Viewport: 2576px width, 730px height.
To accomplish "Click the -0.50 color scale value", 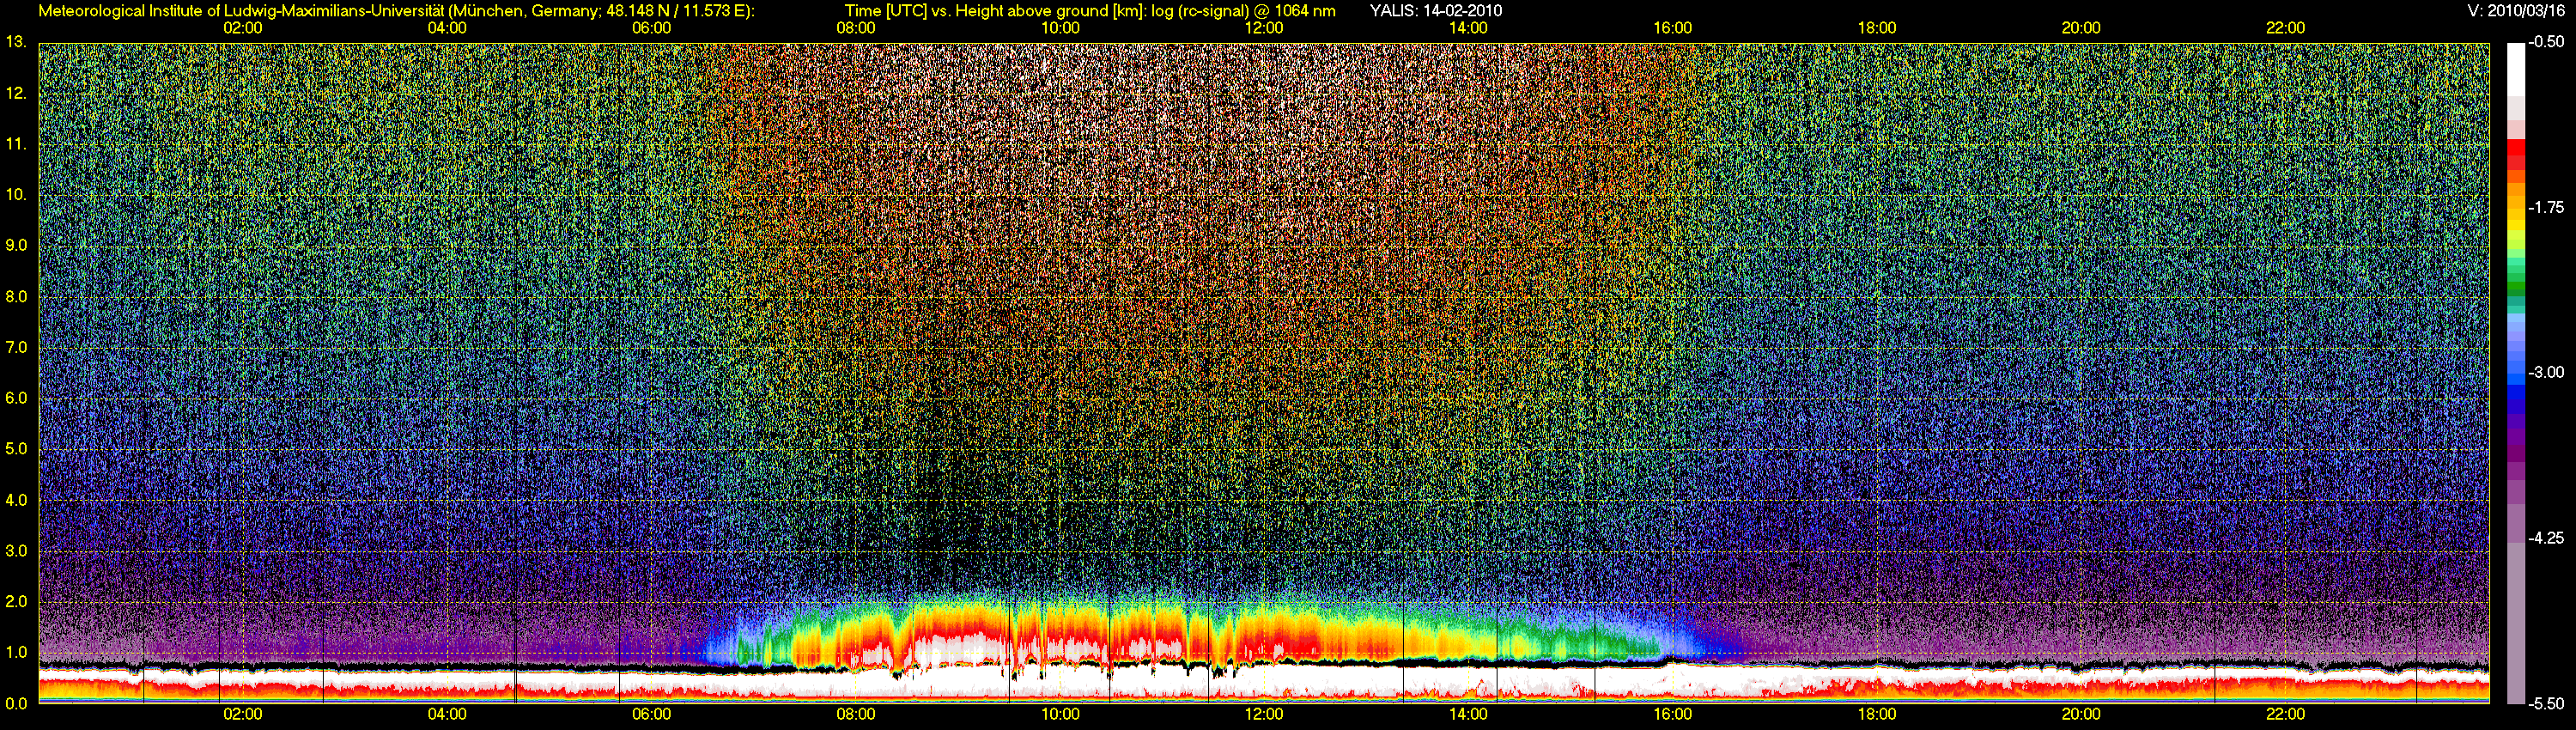I will (x=2547, y=42).
